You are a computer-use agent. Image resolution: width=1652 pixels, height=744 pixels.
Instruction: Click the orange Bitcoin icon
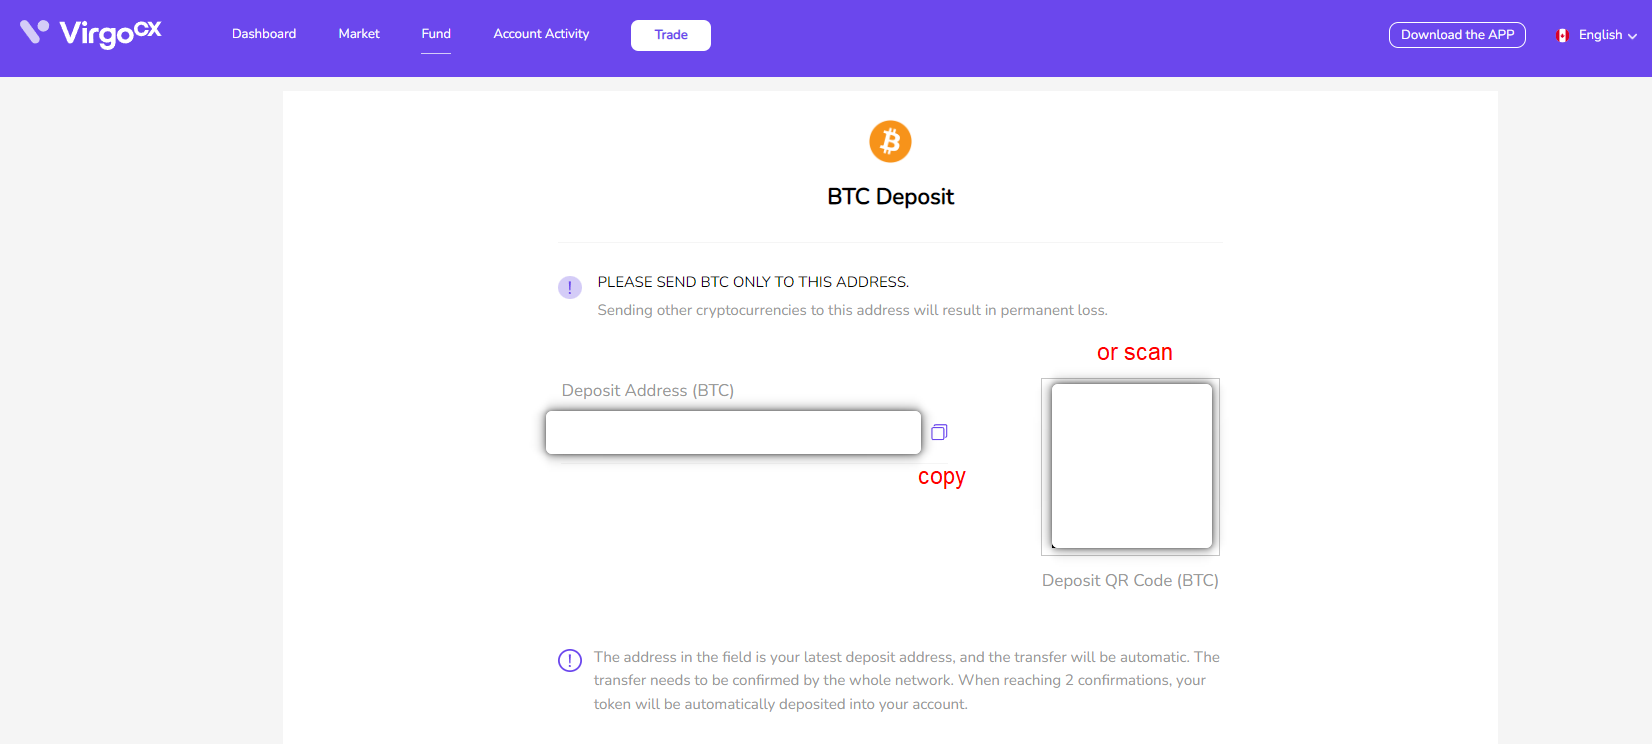pyautogui.click(x=890, y=142)
